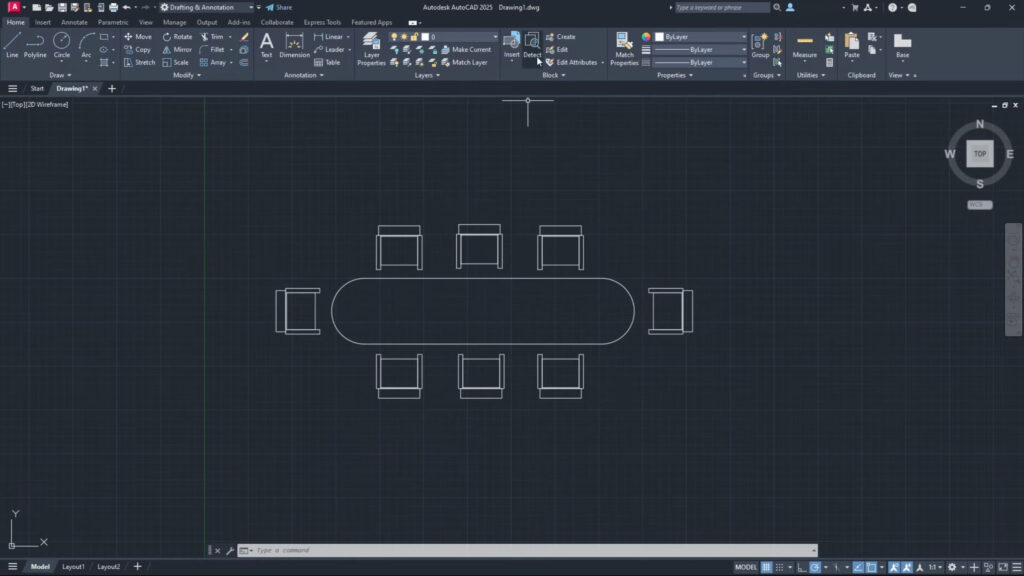The width and height of the screenshot is (1024, 576).
Task: Click the Insert block icon
Action: pos(511,44)
